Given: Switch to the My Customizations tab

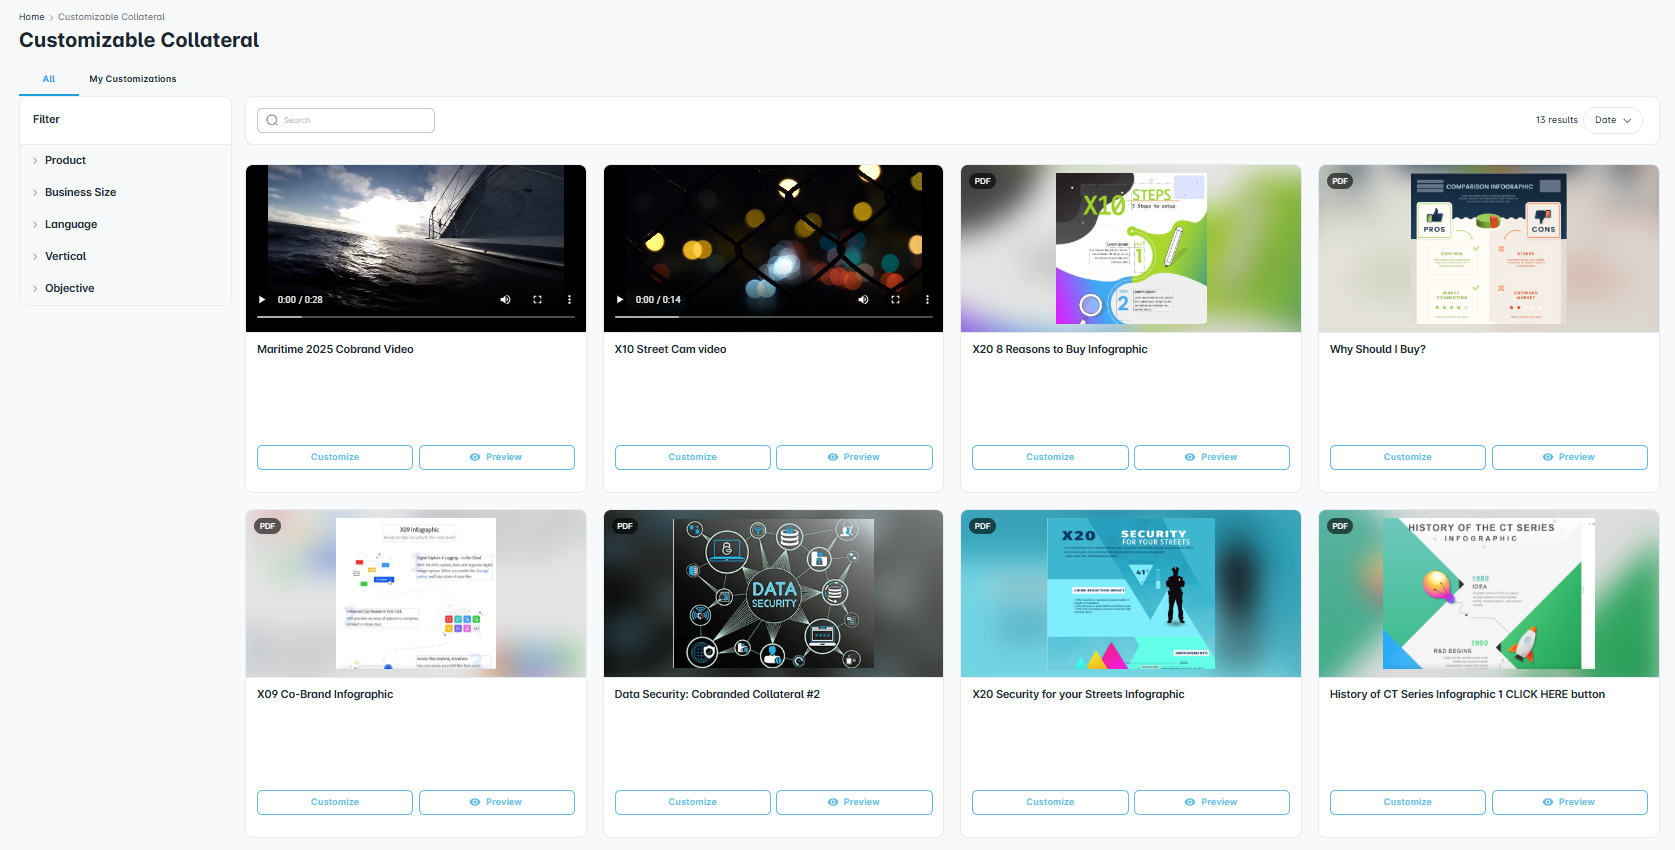Looking at the screenshot, I should click(x=133, y=79).
